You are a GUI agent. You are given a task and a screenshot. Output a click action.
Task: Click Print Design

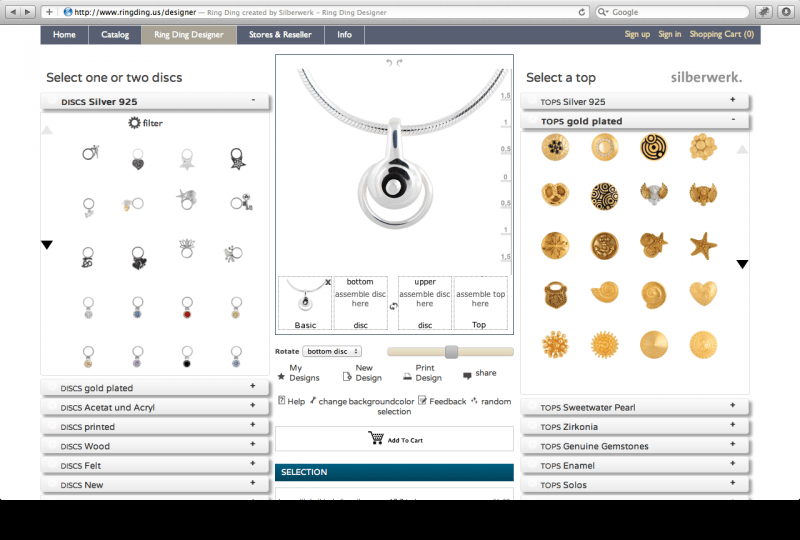pos(422,373)
